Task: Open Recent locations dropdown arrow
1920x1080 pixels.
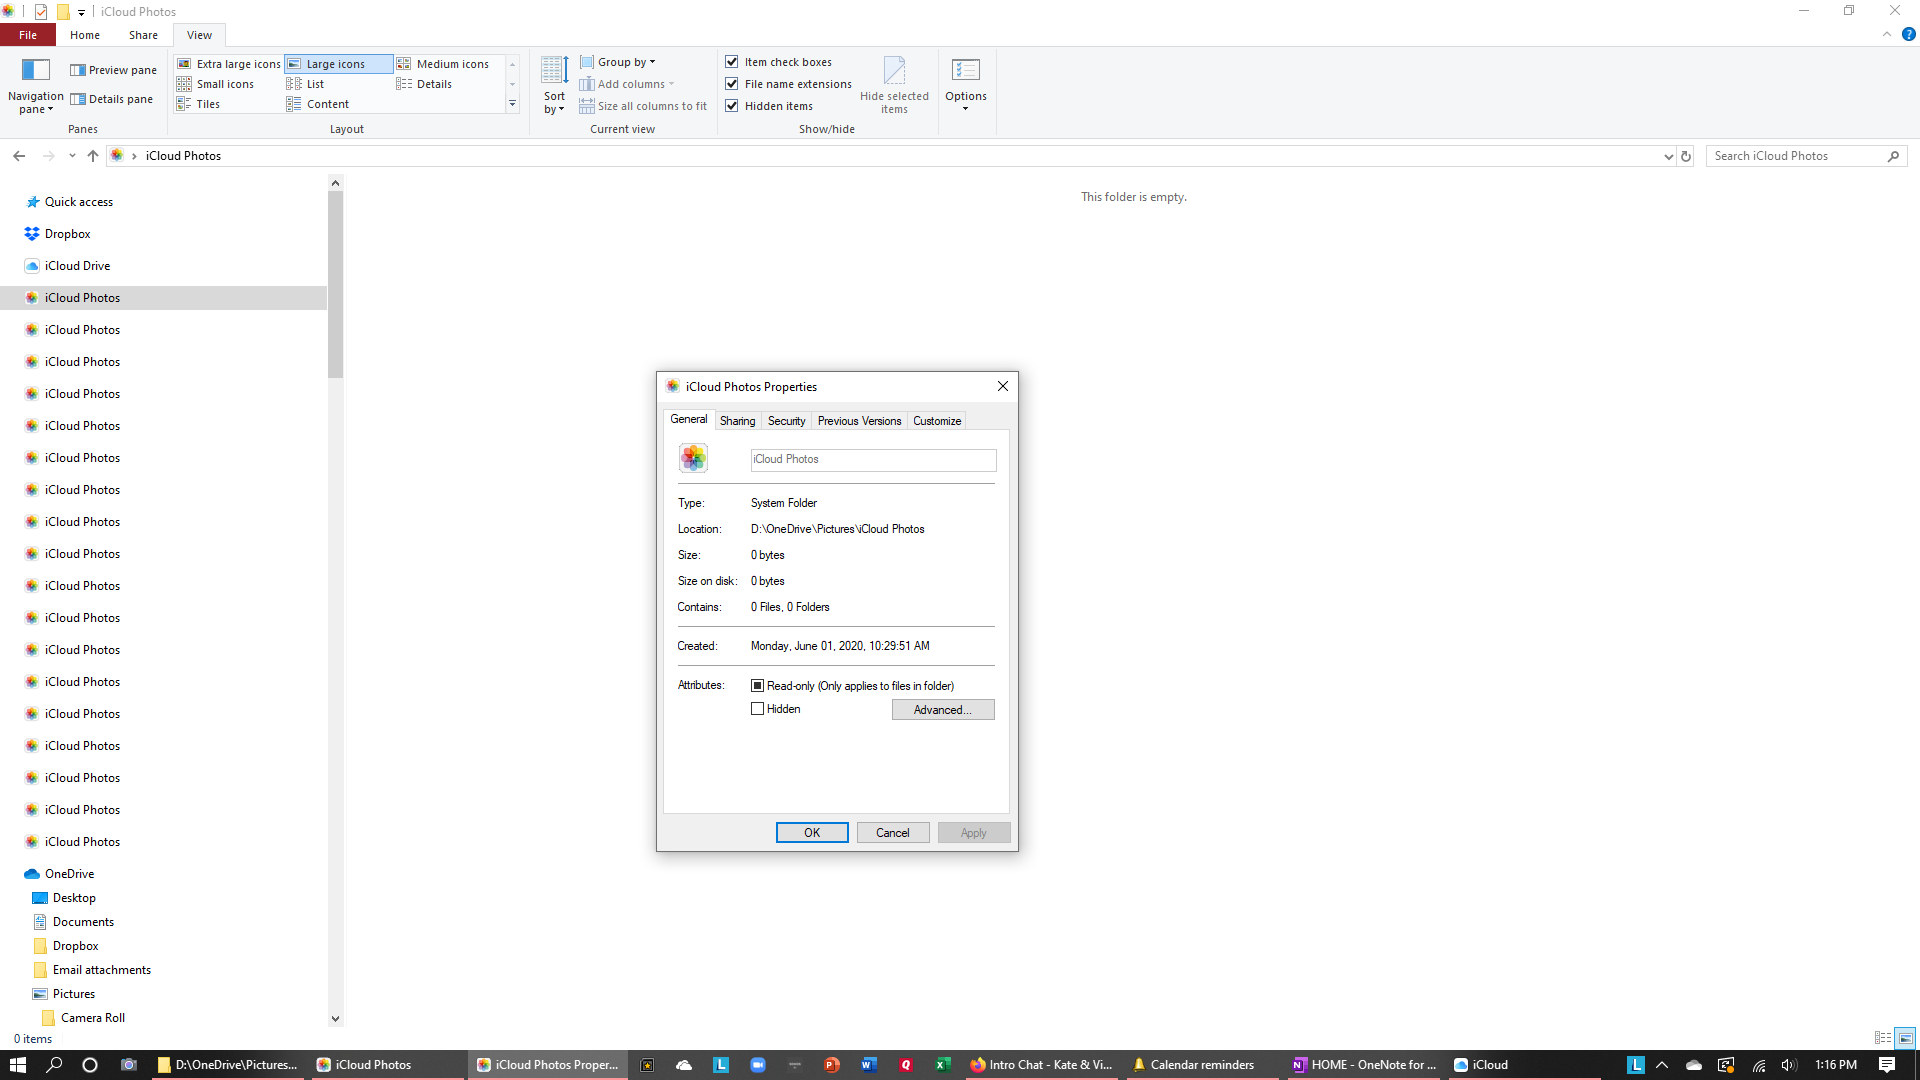Action: coord(72,156)
